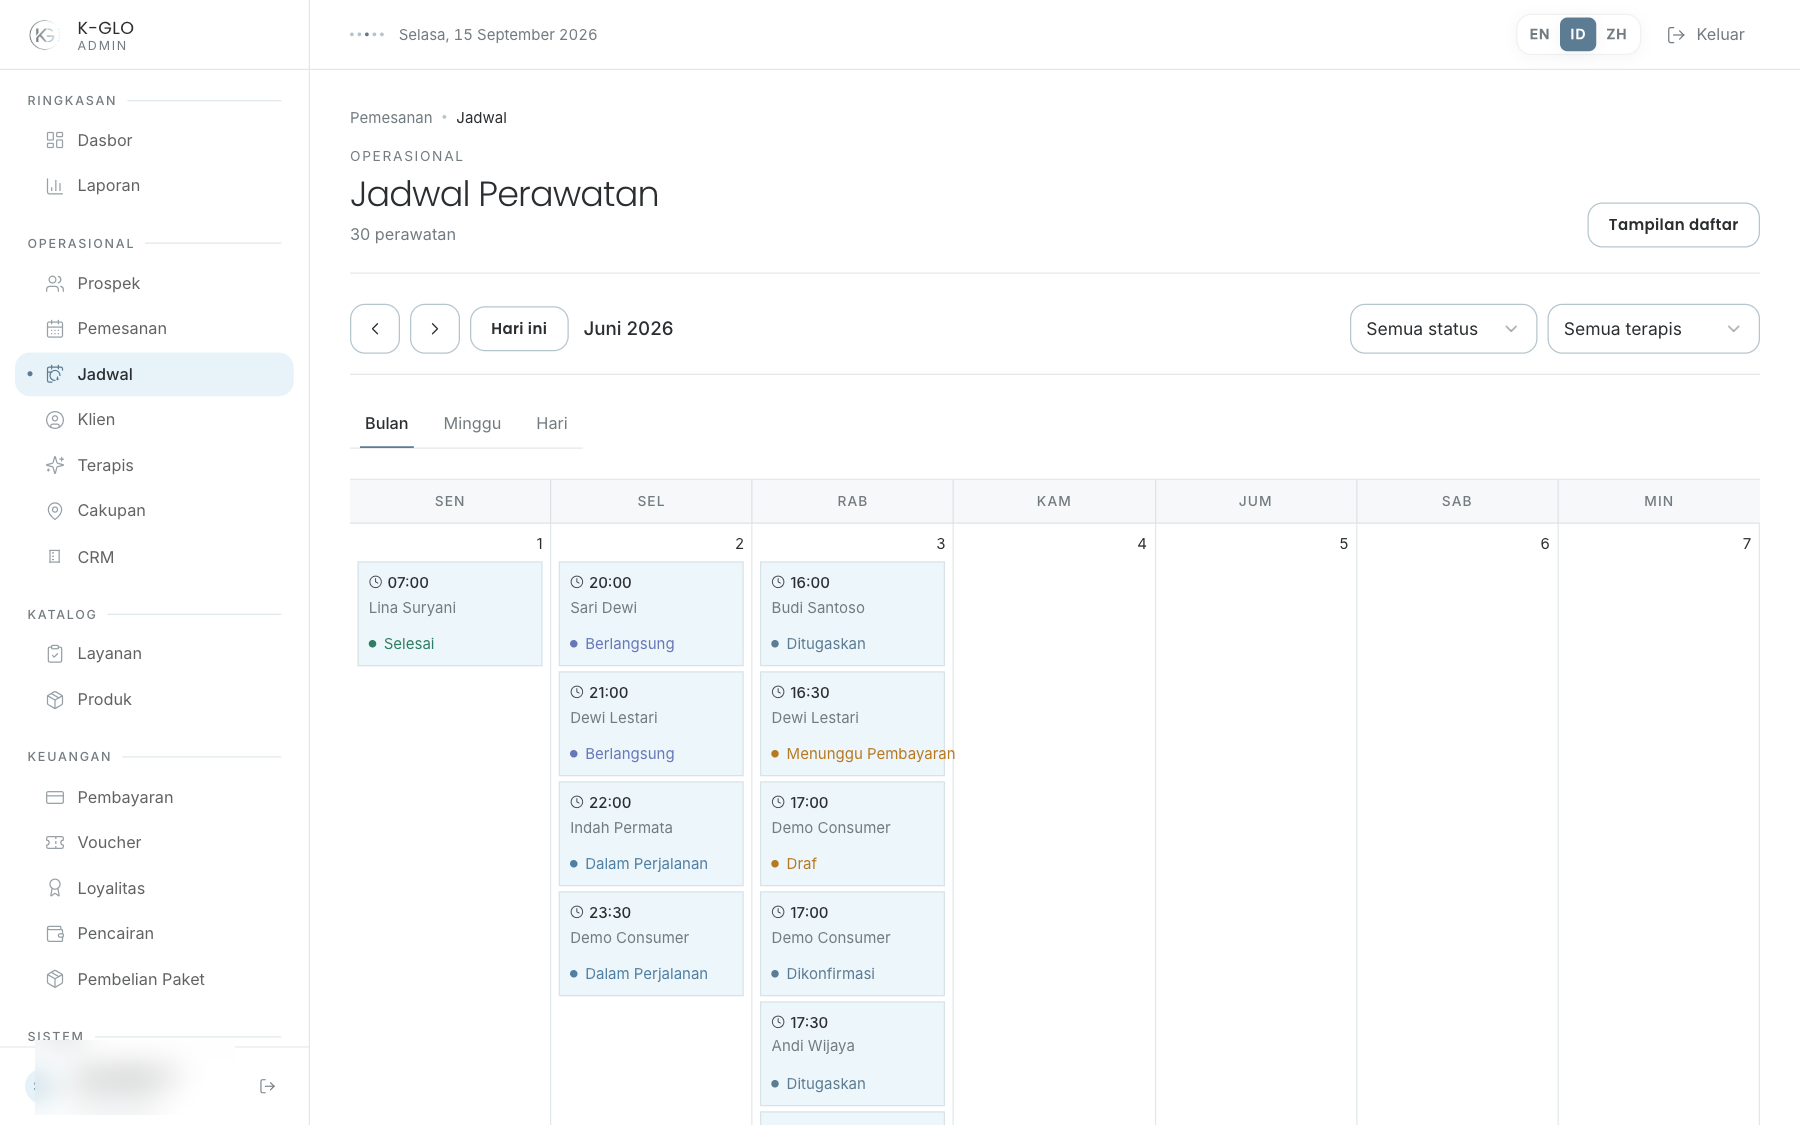
Task: Click the Loyalitas award icon
Action: (x=55, y=888)
